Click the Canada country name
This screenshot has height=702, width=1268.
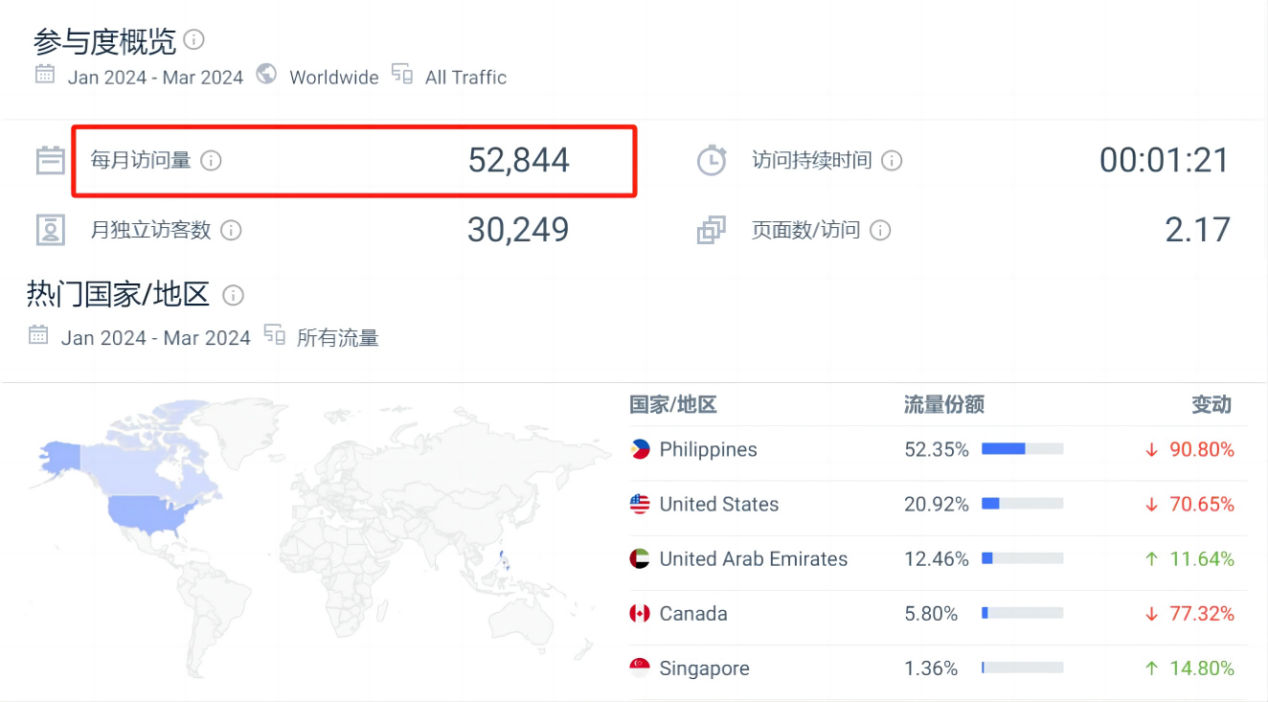point(693,614)
